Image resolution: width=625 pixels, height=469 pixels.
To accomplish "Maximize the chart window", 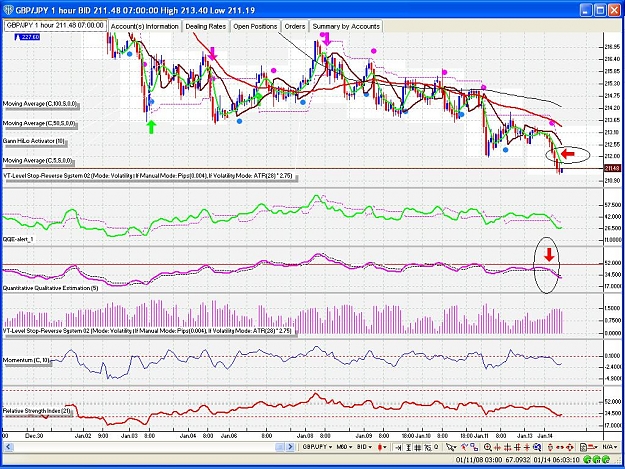I will 599,10.
